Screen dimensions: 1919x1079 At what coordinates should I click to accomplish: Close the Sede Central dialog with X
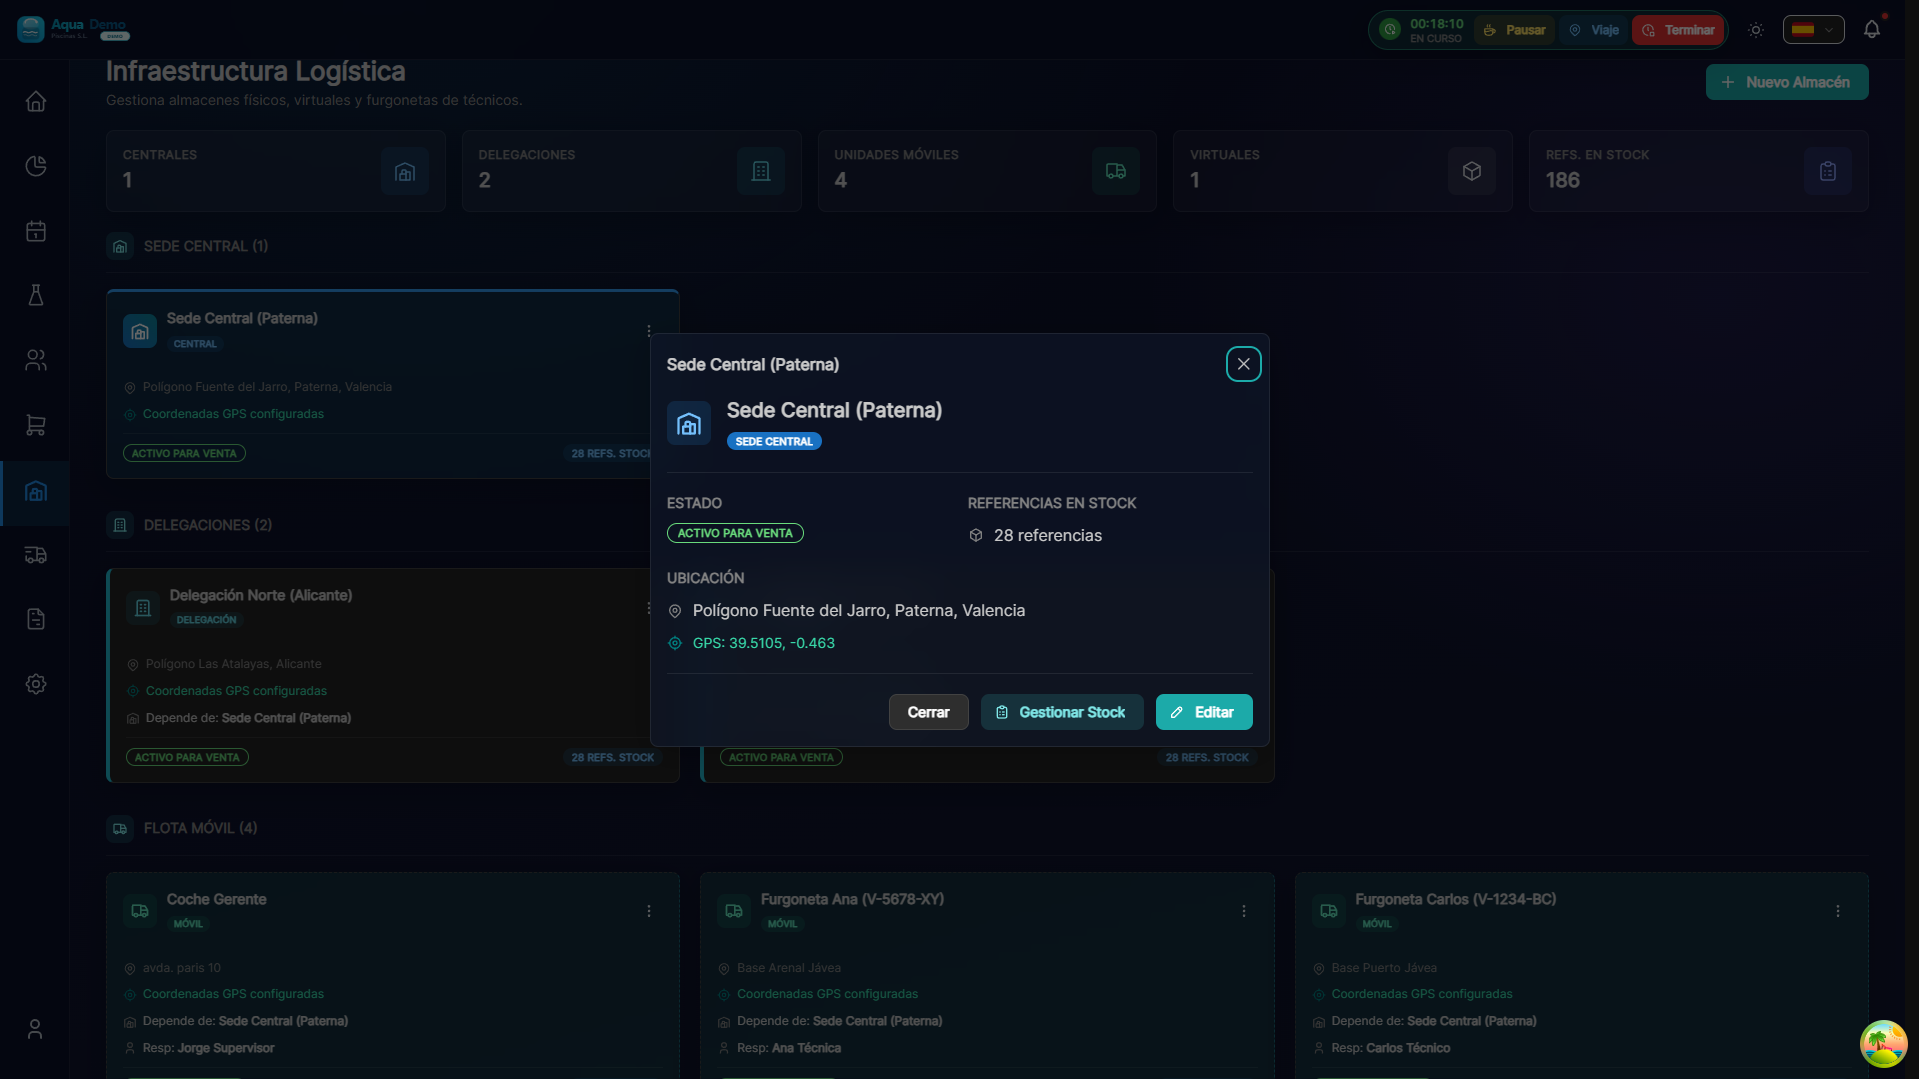[x=1243, y=364]
